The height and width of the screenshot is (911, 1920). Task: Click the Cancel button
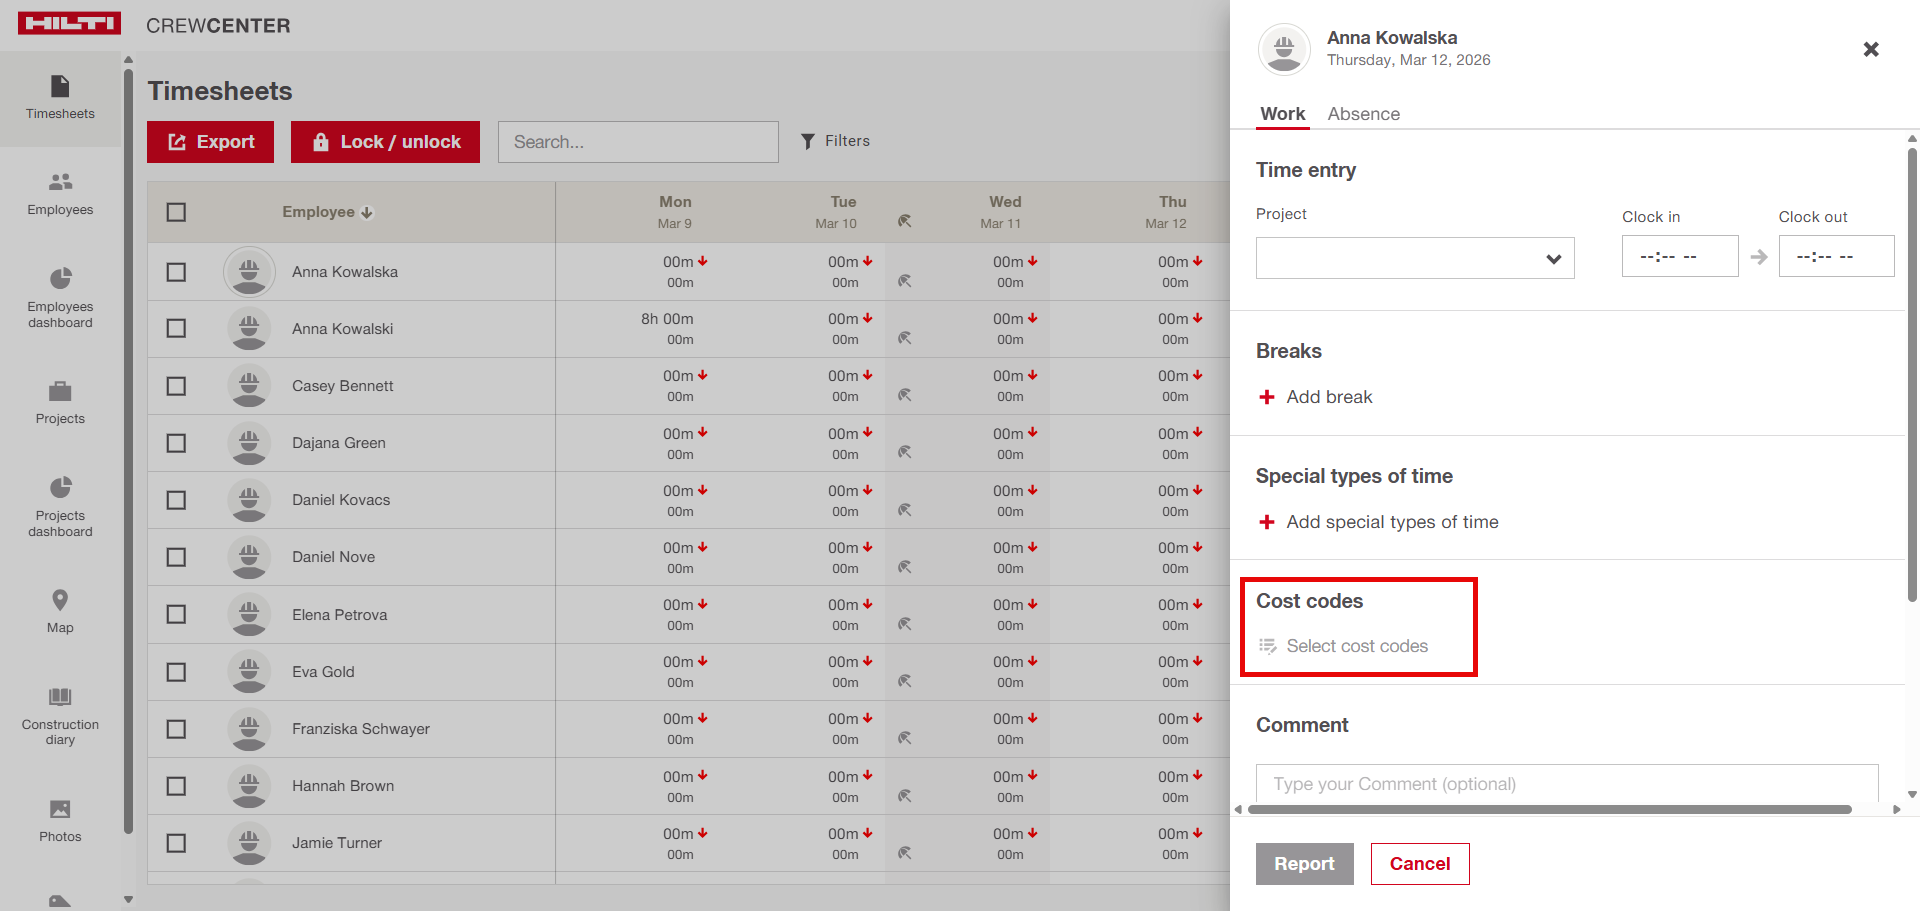coord(1419,864)
